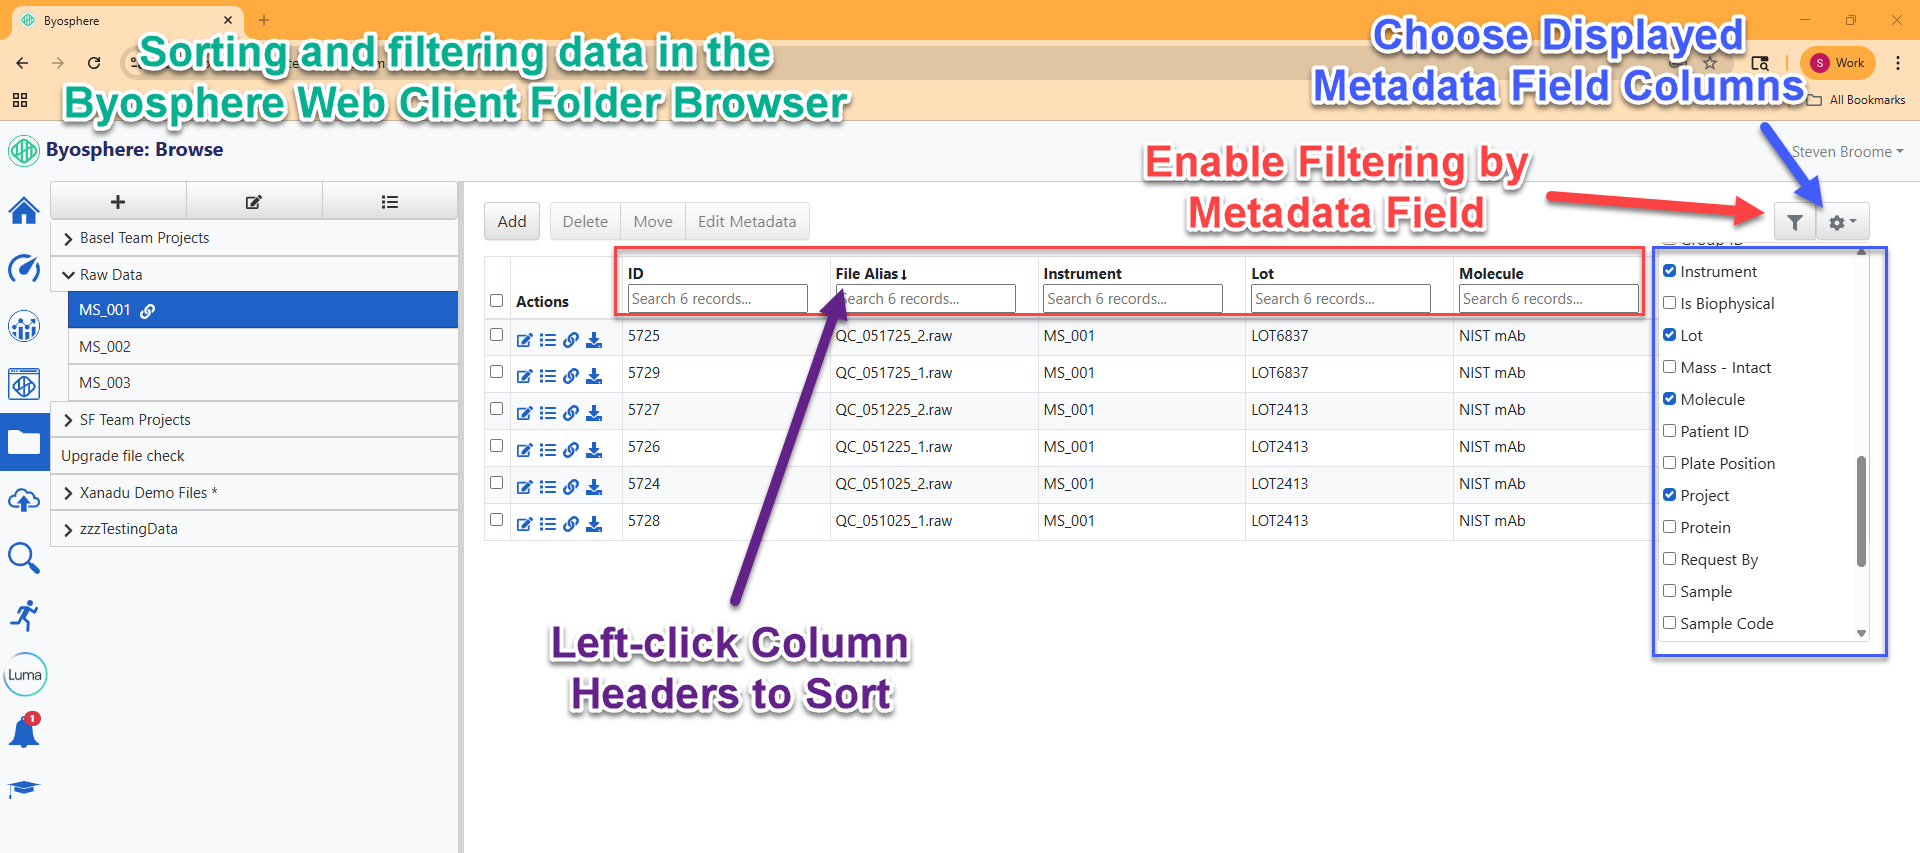Select the checkbox for row 5725
The height and width of the screenshot is (853, 1920).
coord(497,335)
